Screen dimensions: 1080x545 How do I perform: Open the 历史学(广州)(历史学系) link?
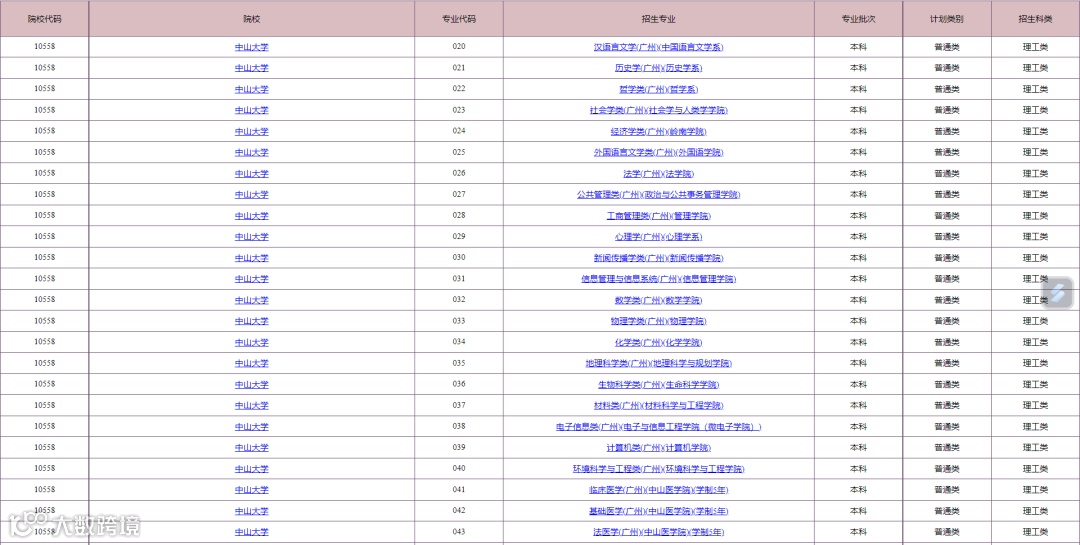[x=658, y=68]
